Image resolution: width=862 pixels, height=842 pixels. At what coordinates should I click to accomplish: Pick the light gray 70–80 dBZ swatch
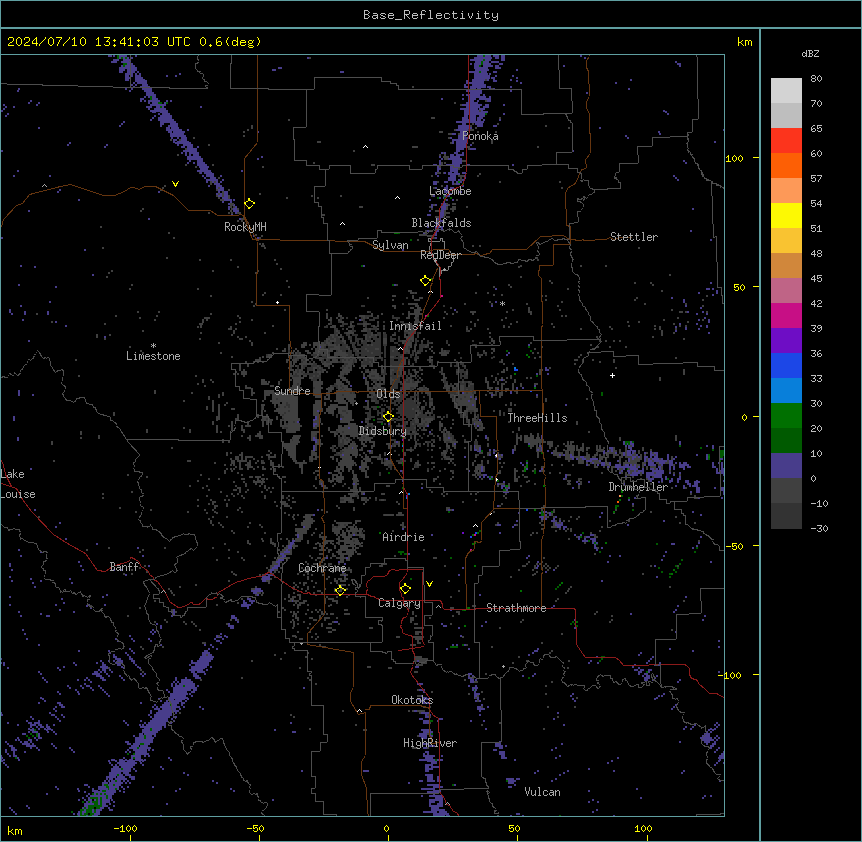point(786,91)
